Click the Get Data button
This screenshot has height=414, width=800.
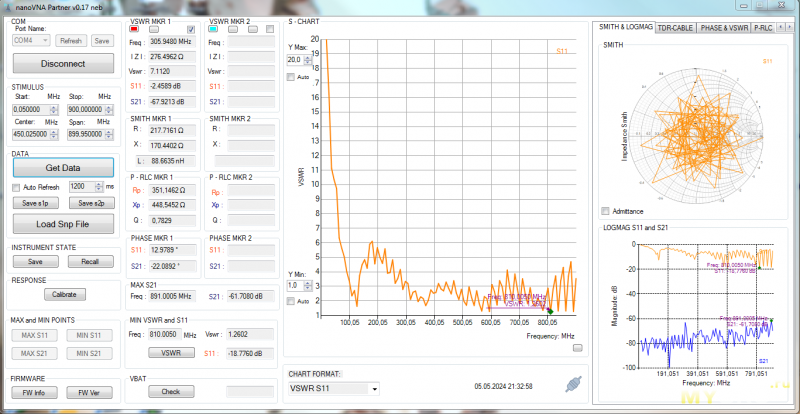click(x=63, y=168)
